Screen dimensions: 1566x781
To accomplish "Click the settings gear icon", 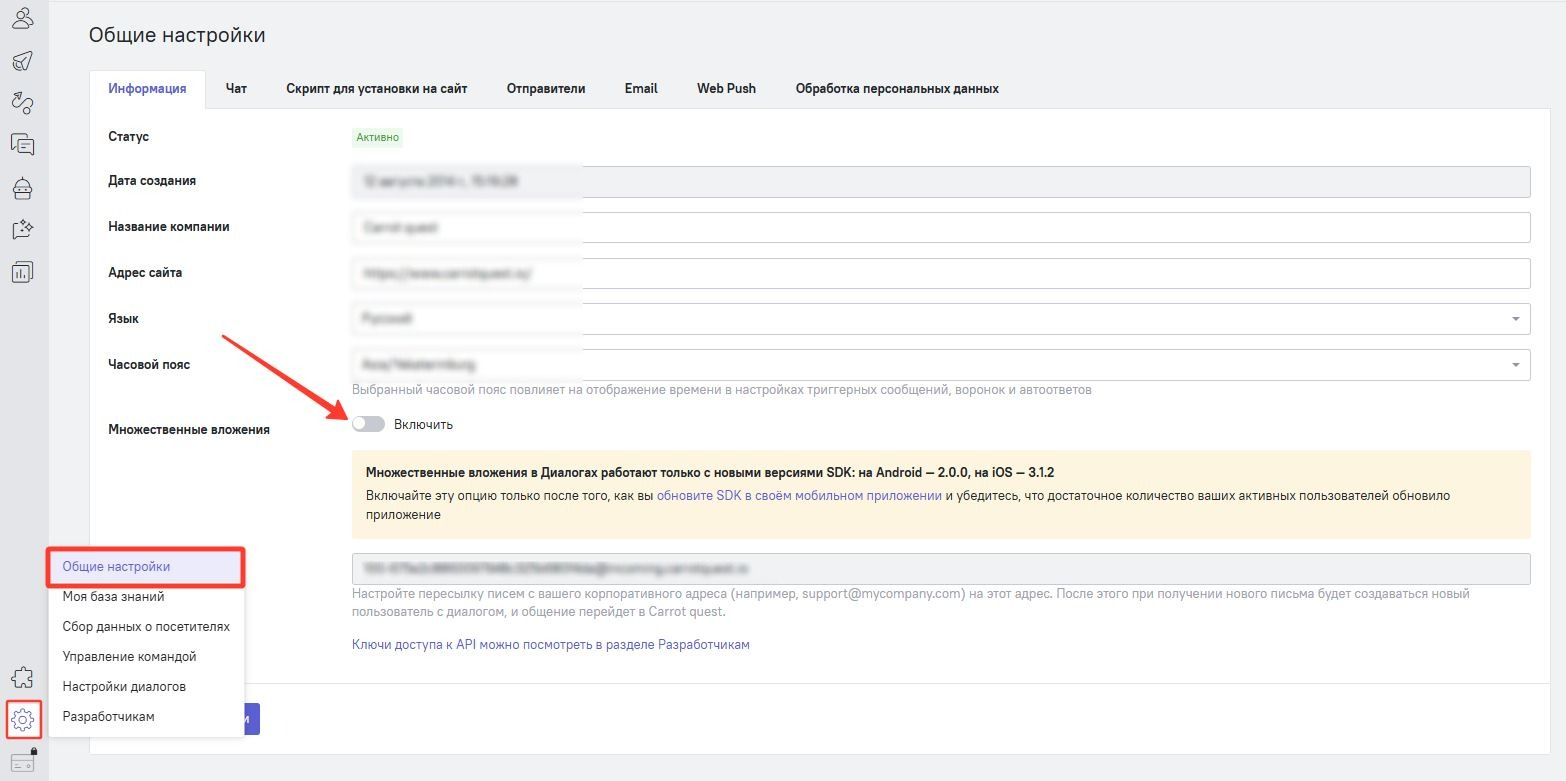I will pyautogui.click(x=22, y=718).
